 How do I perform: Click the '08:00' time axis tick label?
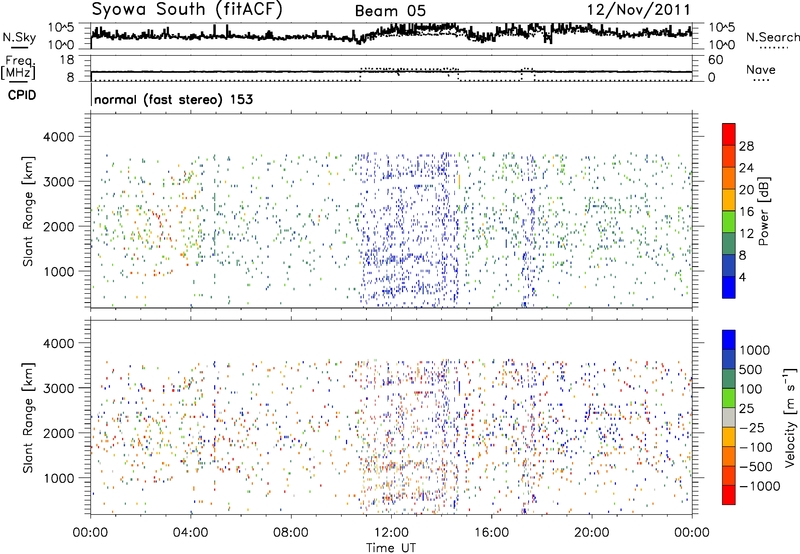point(291,533)
